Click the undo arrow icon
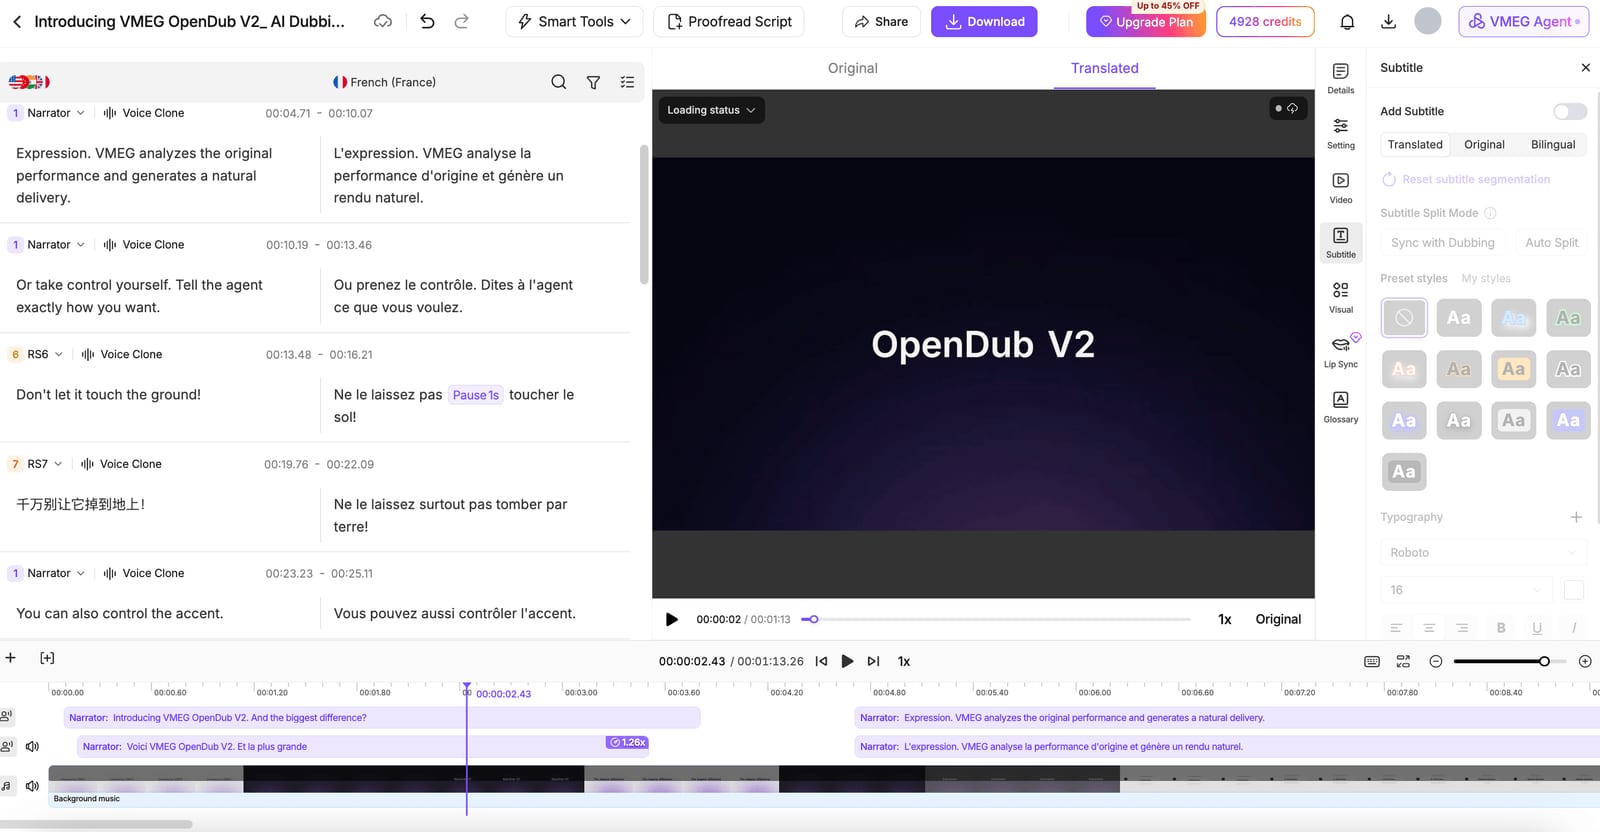 (427, 21)
